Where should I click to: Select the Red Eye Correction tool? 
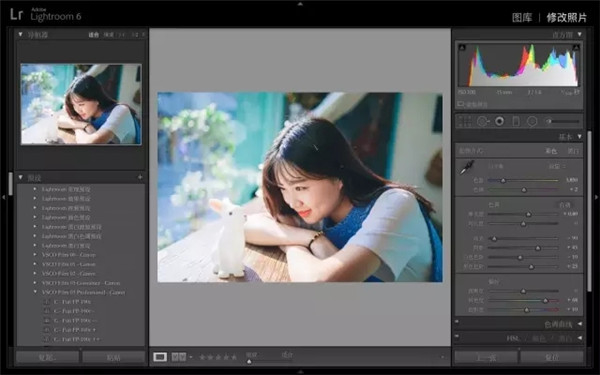point(499,122)
